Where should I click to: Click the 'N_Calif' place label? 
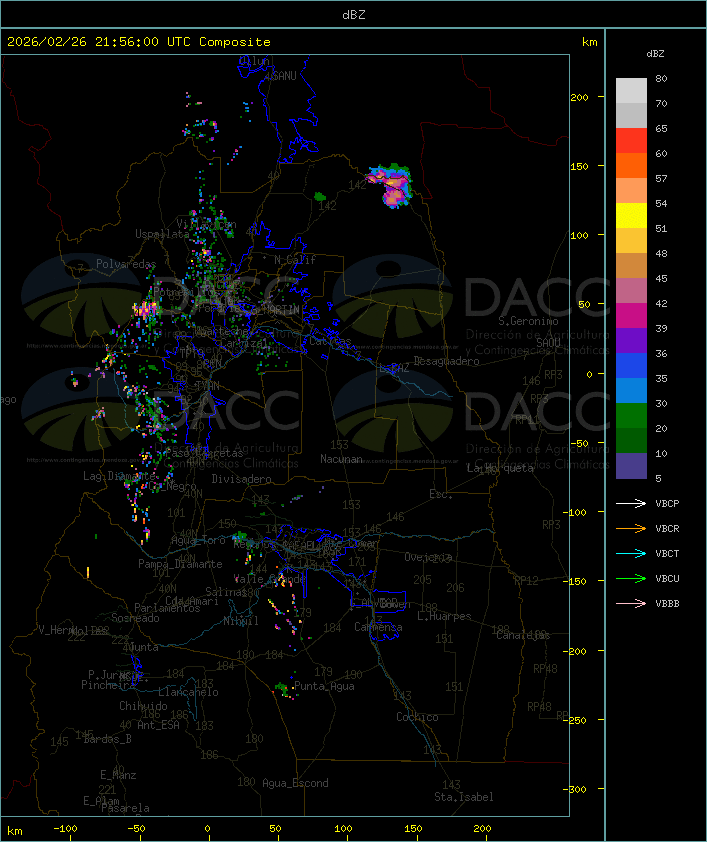pos(295,260)
